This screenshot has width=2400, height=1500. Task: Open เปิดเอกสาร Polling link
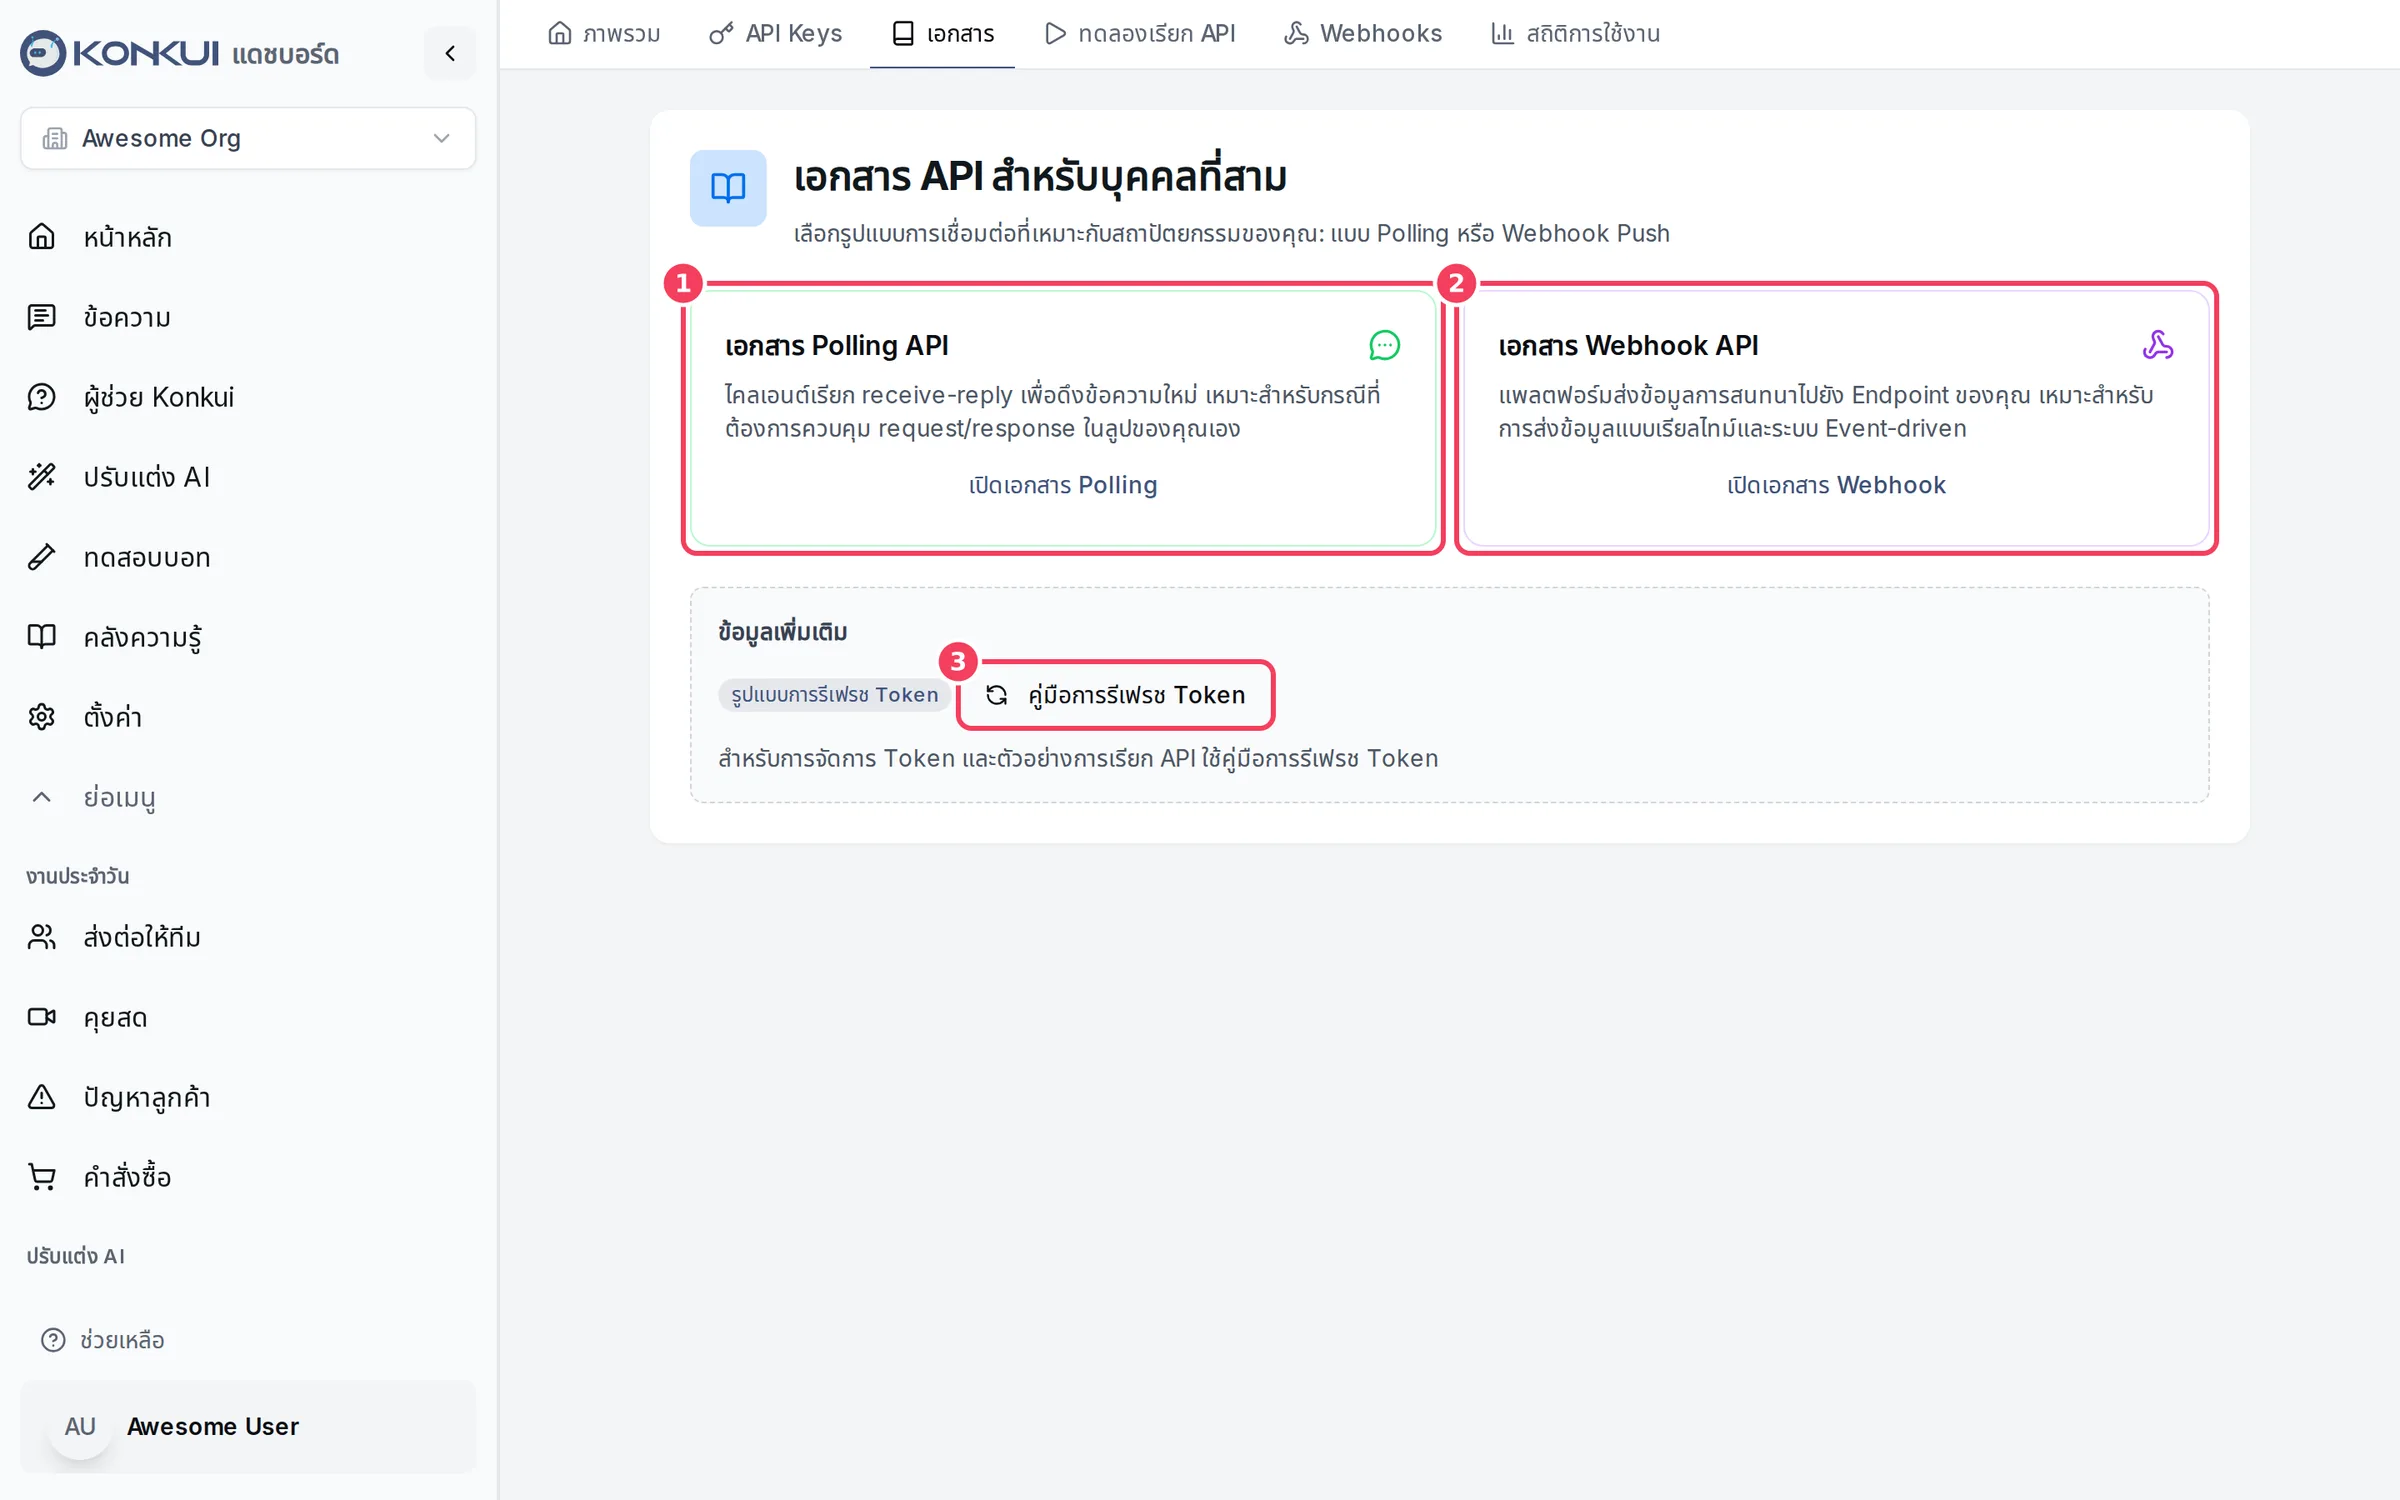coord(1063,485)
